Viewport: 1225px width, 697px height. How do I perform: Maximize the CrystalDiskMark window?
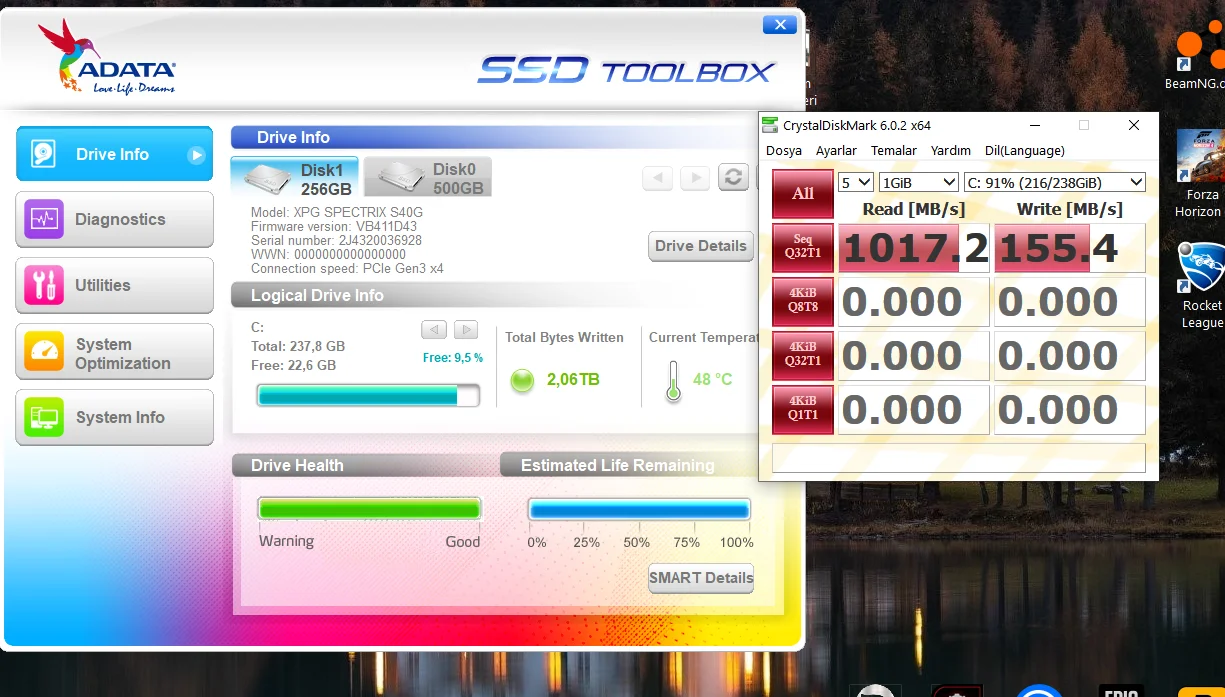pyautogui.click(x=1084, y=125)
